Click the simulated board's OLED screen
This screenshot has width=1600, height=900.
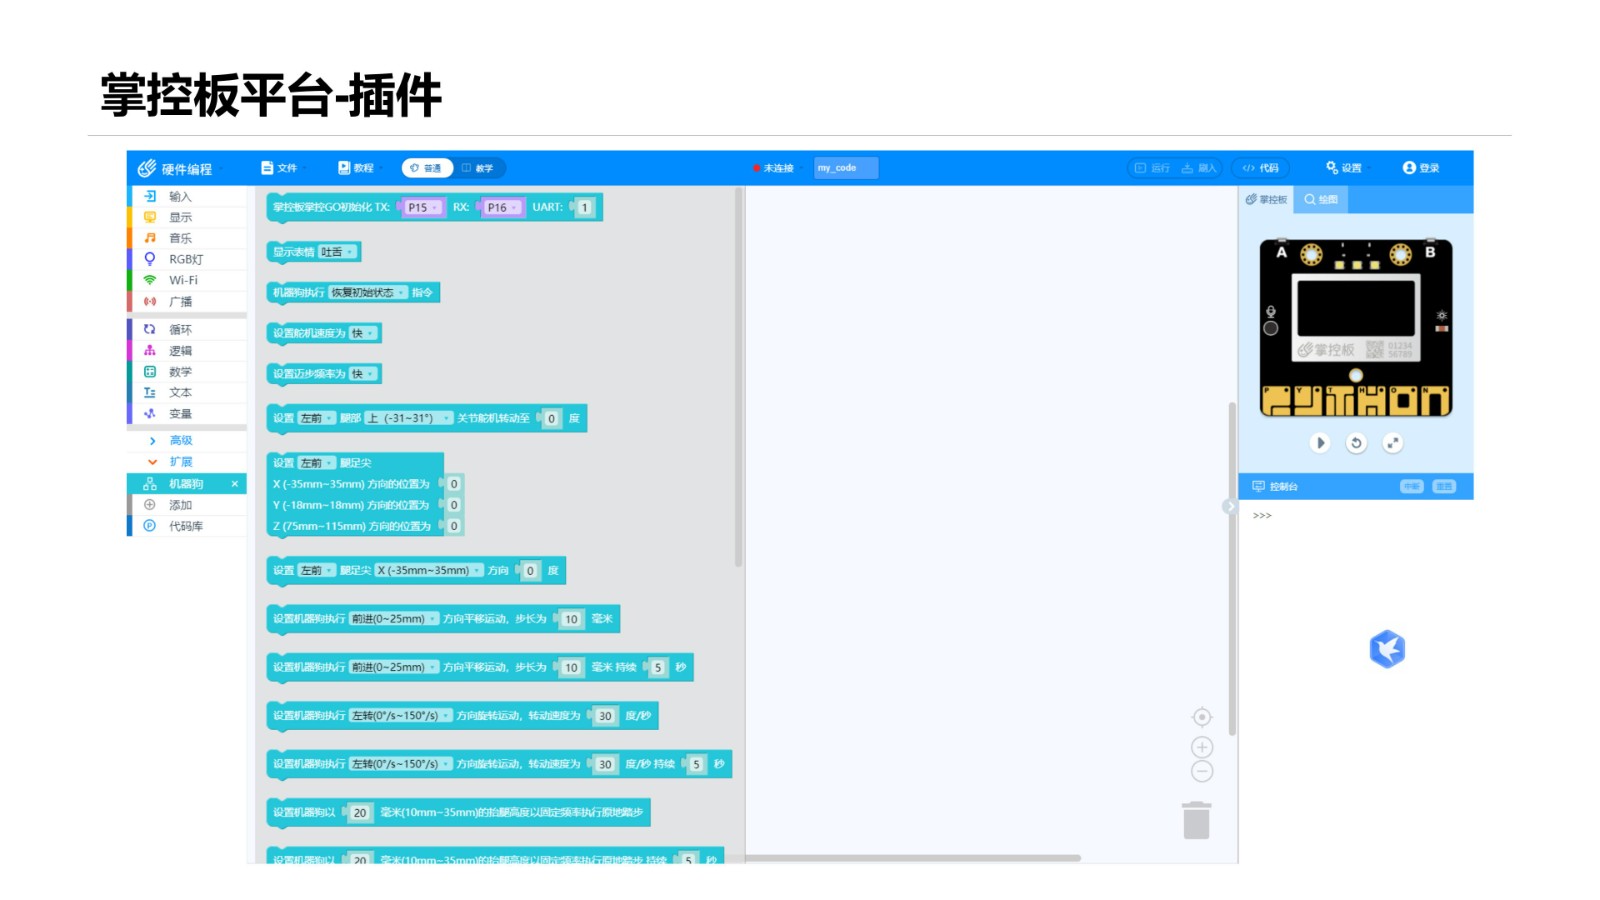pos(1356,308)
